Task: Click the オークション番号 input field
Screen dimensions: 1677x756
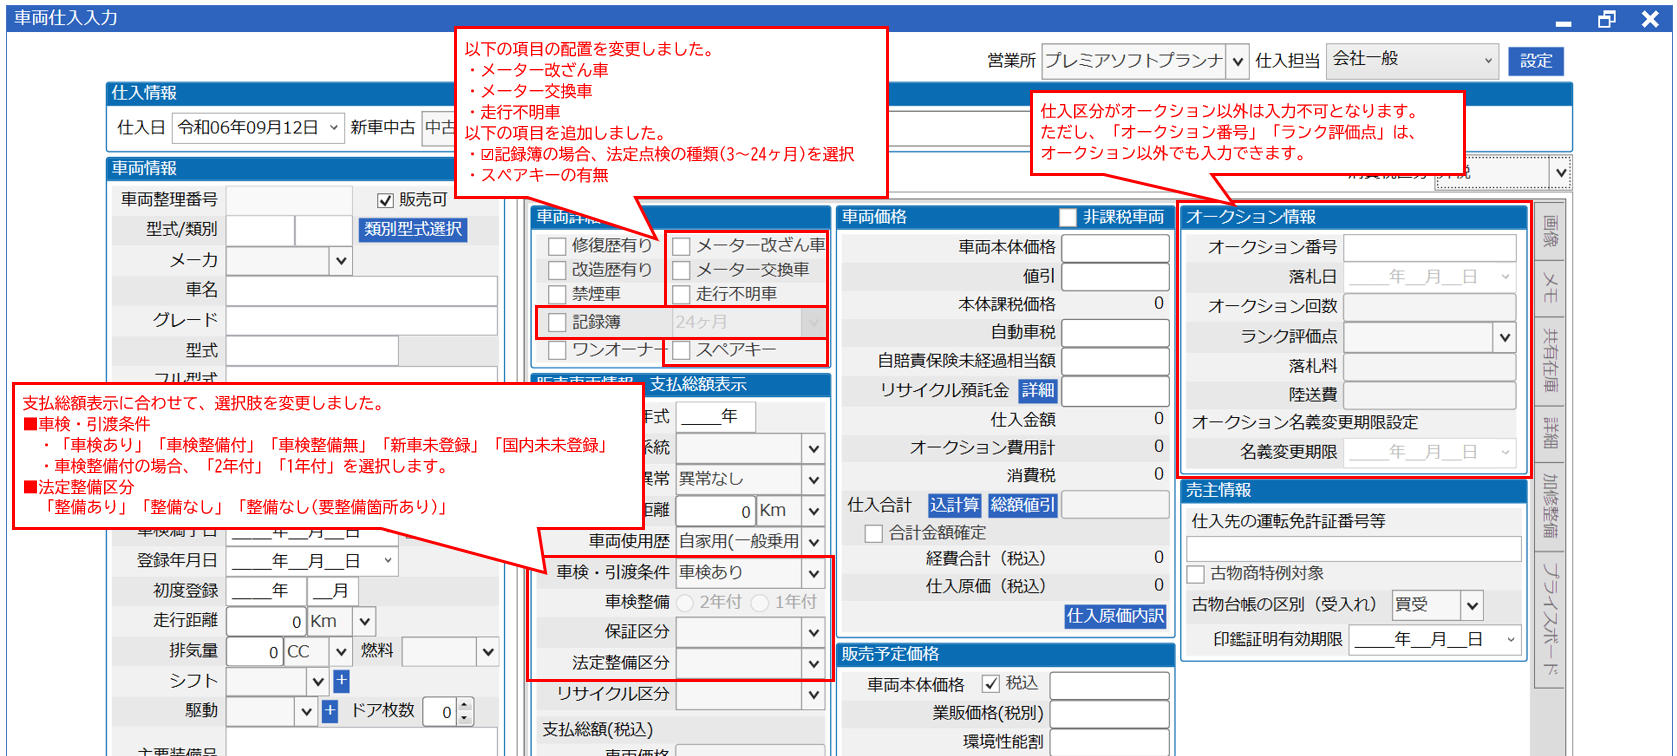Action: tap(1429, 247)
